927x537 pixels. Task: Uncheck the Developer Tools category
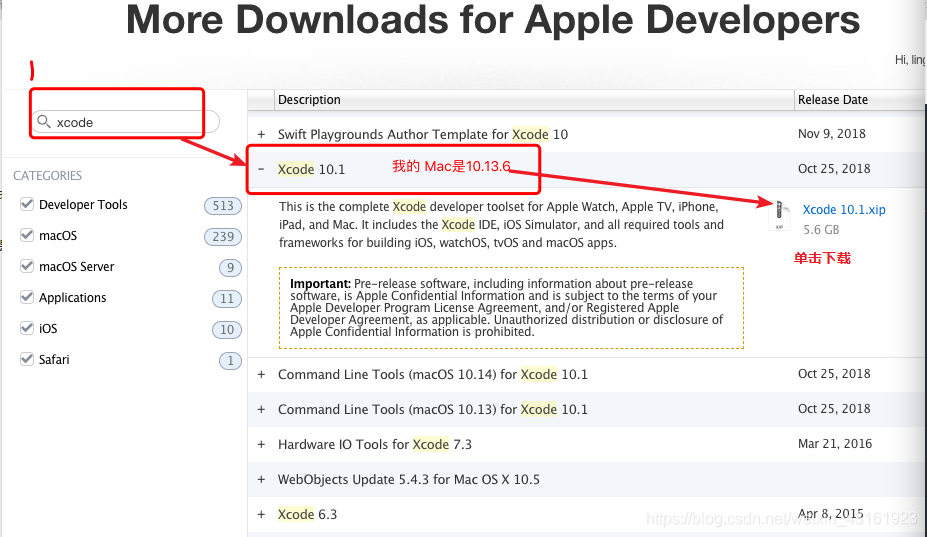(x=27, y=204)
